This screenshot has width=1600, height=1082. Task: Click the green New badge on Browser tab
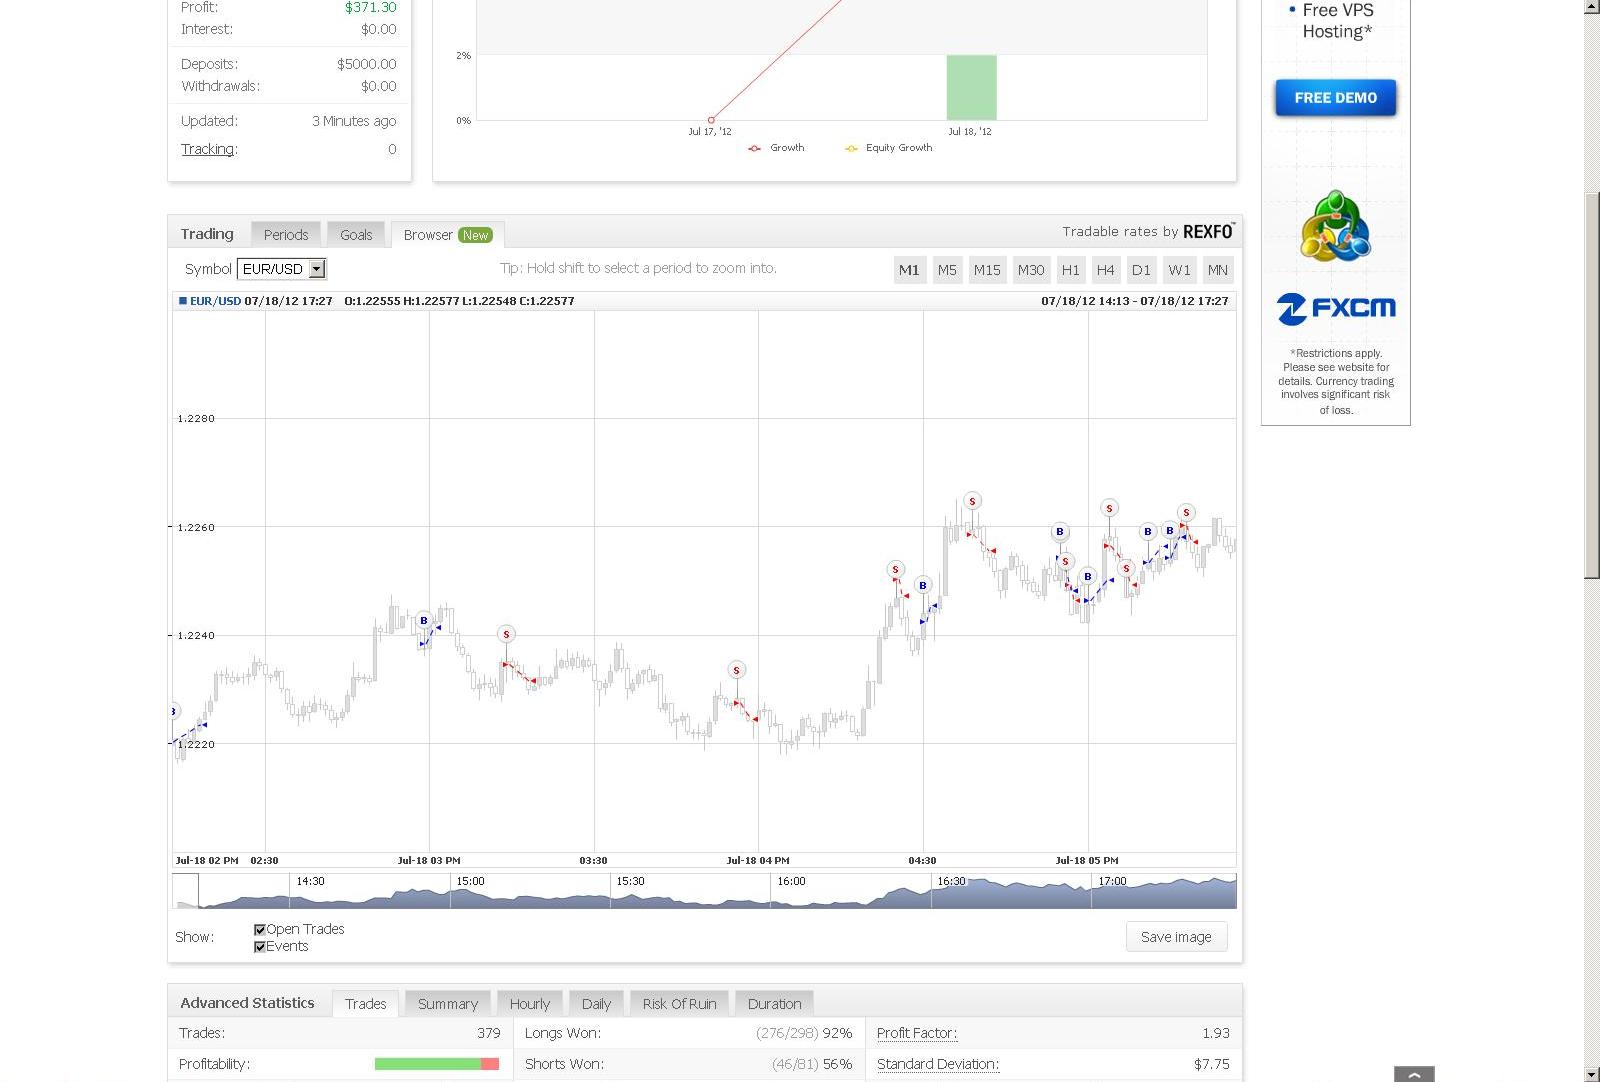coord(475,235)
